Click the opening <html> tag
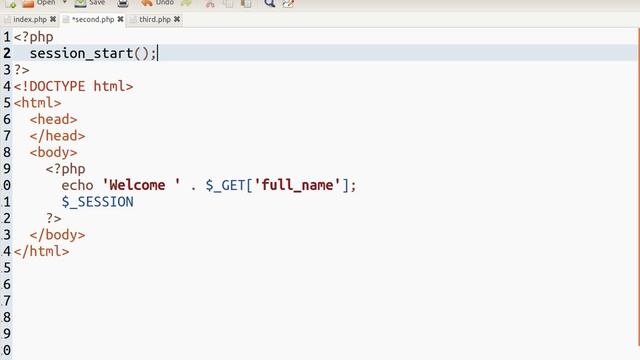The width and height of the screenshot is (640, 360). pos(38,102)
